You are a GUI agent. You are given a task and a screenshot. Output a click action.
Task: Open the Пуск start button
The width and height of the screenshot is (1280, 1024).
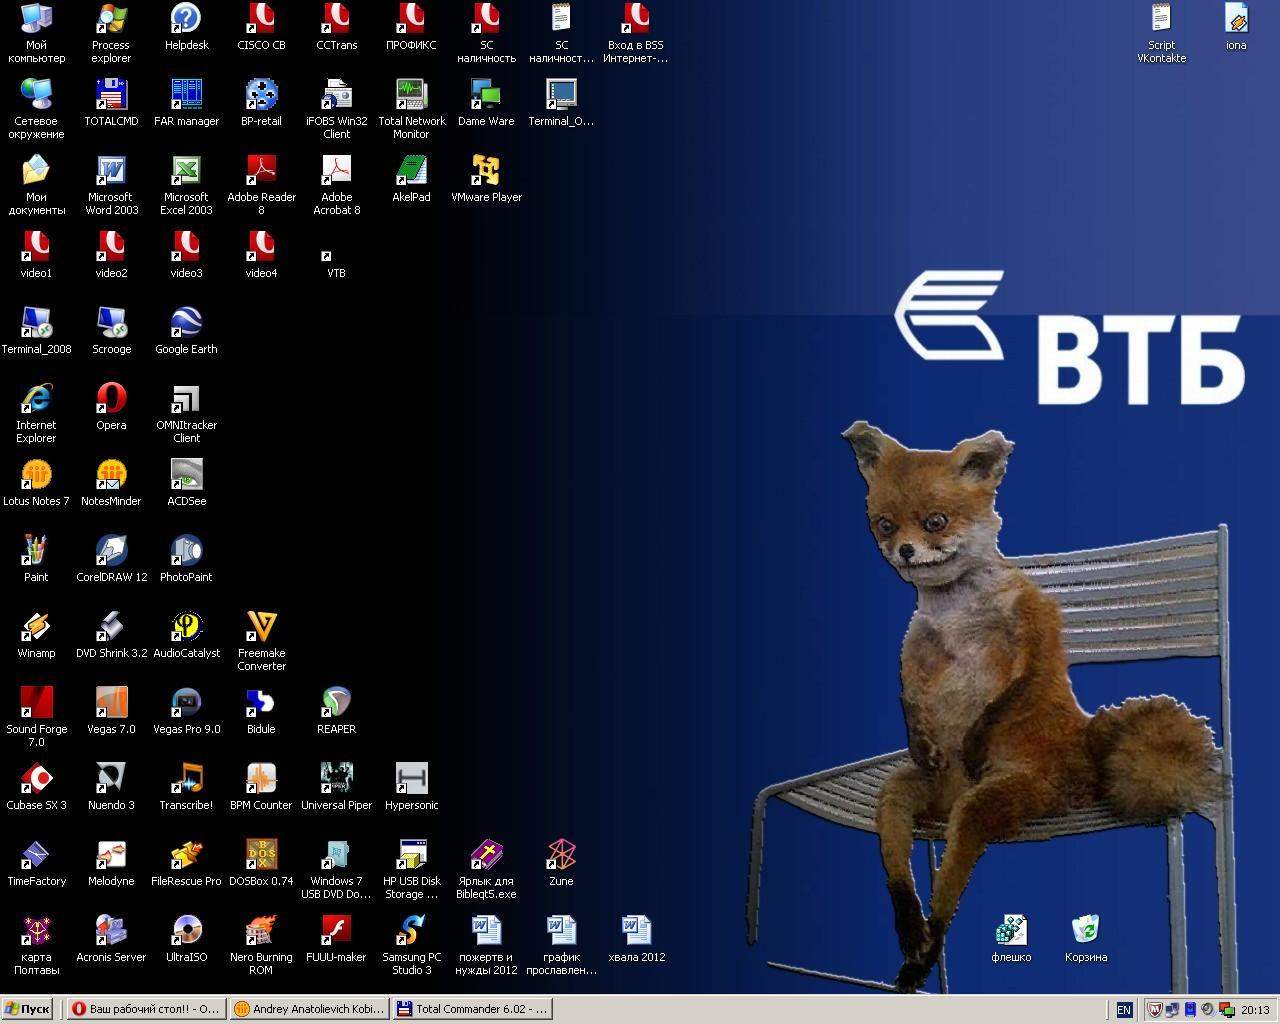(x=28, y=1009)
